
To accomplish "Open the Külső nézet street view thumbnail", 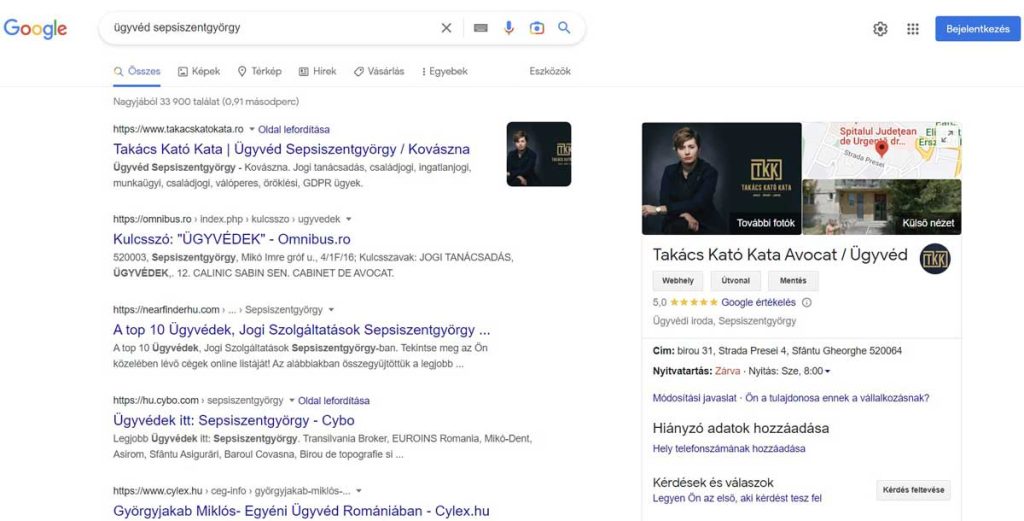I will tap(882, 207).
